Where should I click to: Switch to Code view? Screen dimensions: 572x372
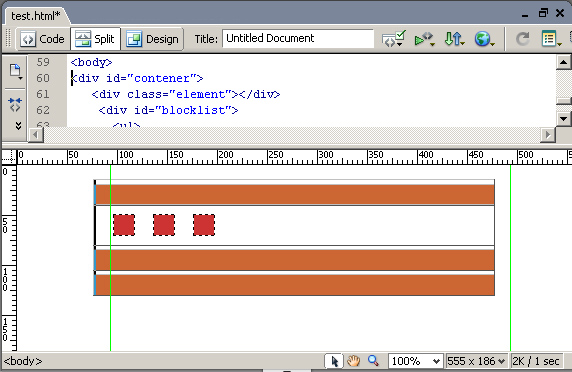[x=43, y=39]
